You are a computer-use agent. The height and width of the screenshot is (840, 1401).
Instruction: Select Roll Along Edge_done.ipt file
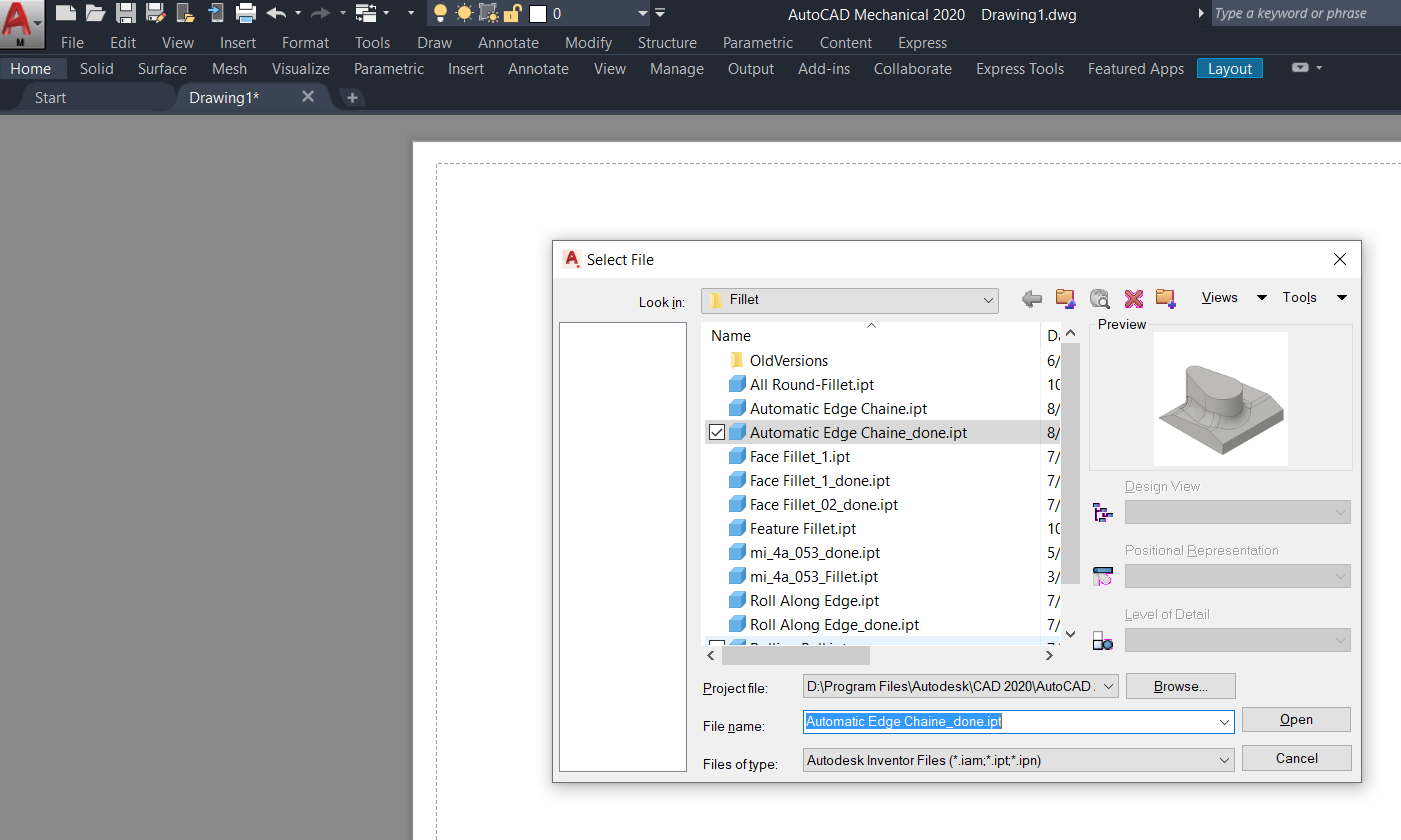pos(834,625)
